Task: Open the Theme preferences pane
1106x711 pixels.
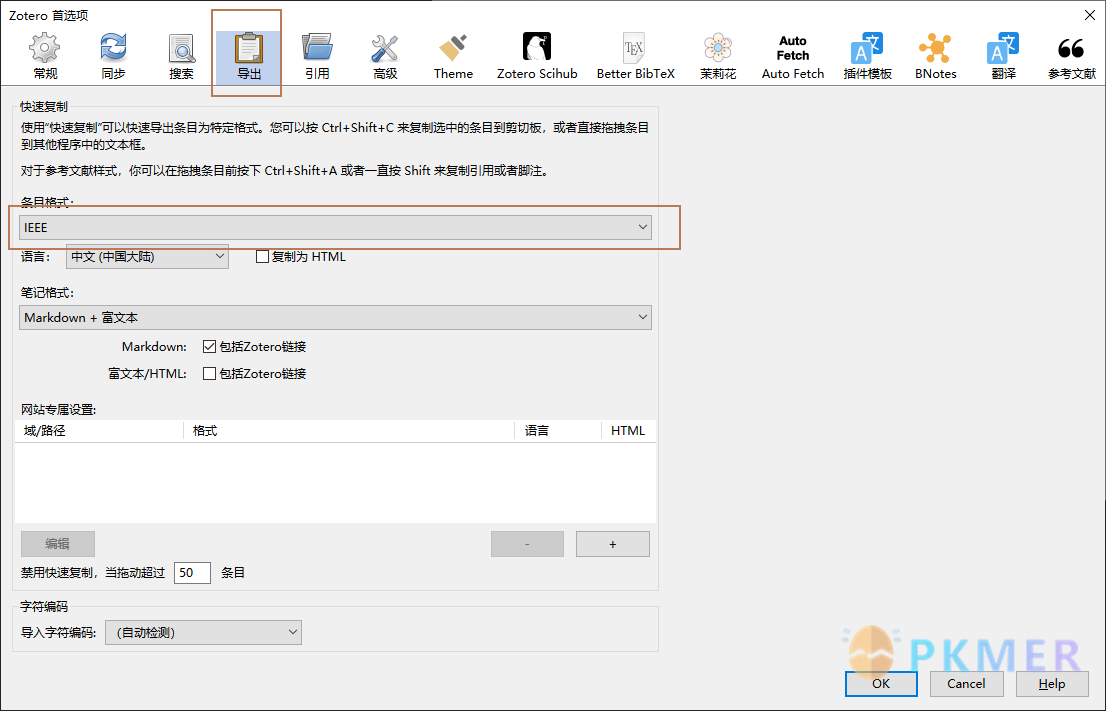Action: coord(453,56)
